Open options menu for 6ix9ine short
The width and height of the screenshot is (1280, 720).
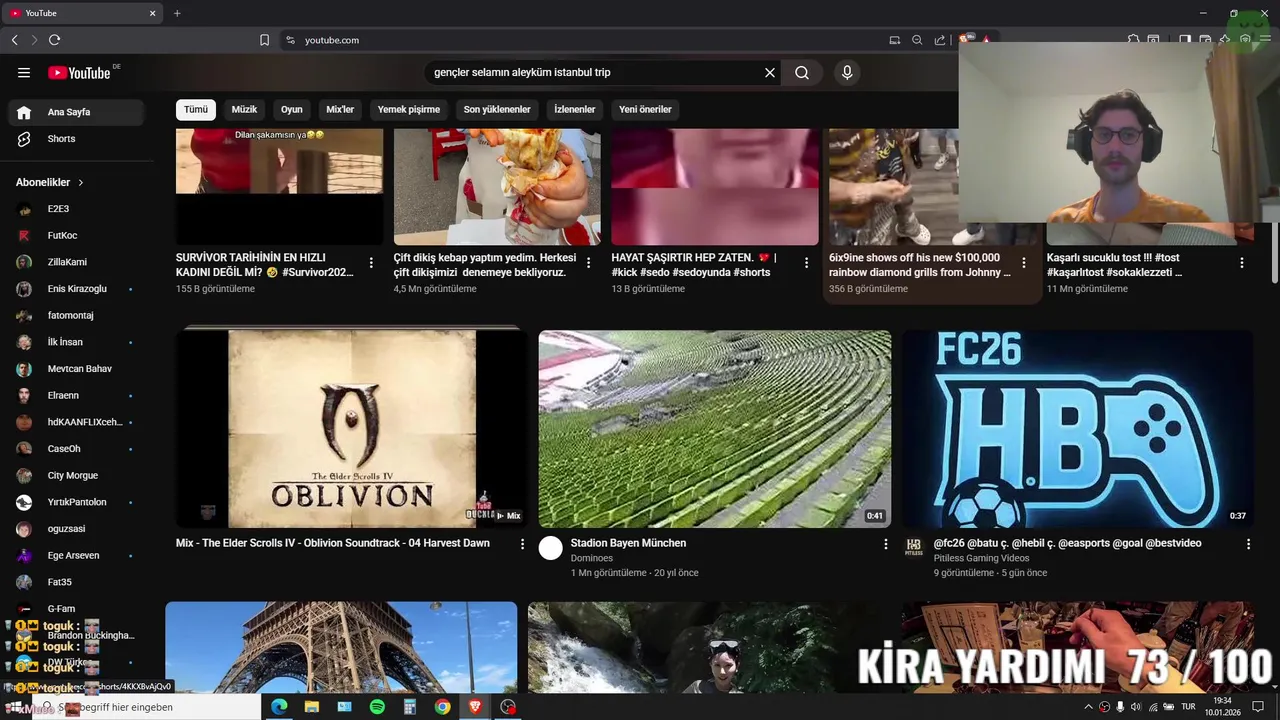point(1023,263)
